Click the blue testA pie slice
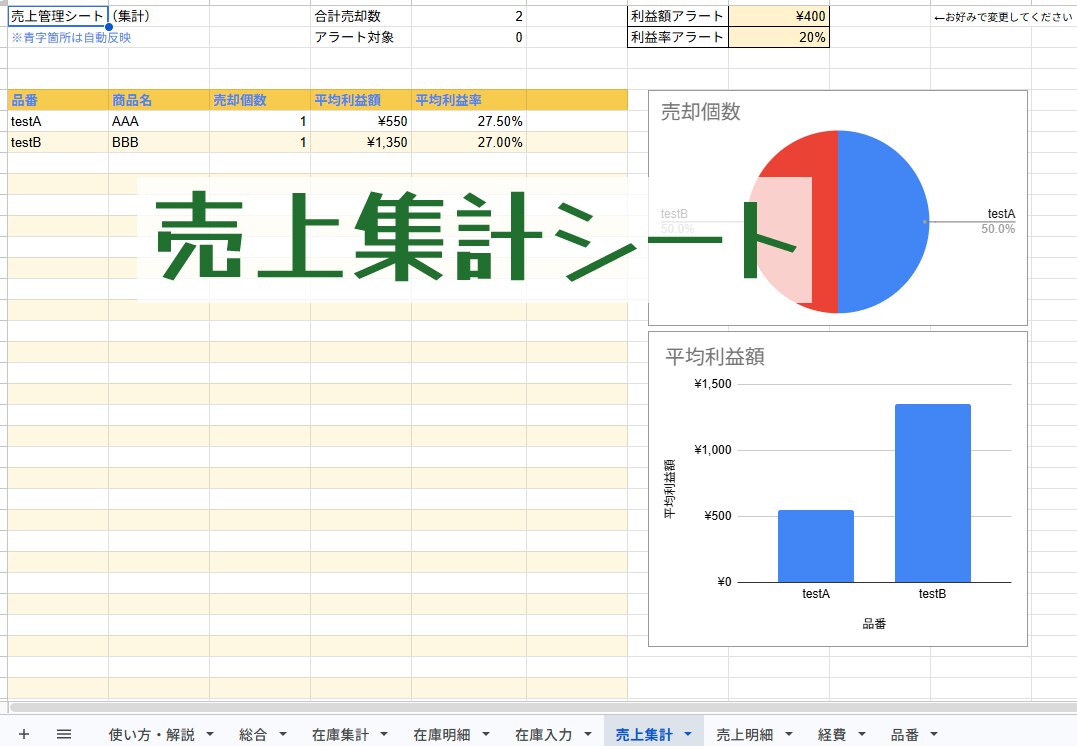 coord(883,221)
